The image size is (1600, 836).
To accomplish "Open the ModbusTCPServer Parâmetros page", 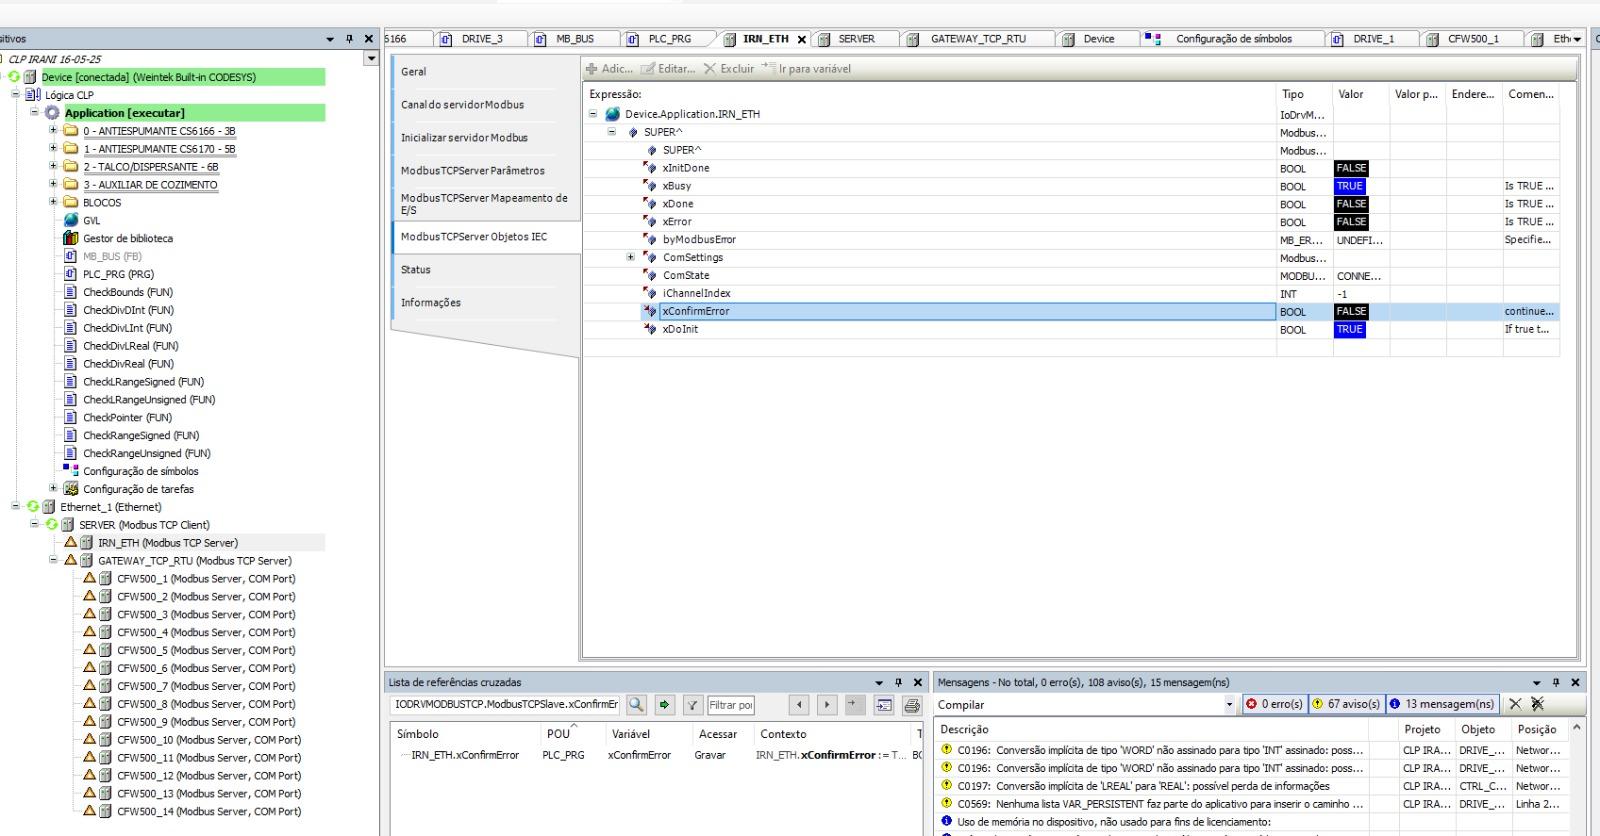I will point(473,171).
